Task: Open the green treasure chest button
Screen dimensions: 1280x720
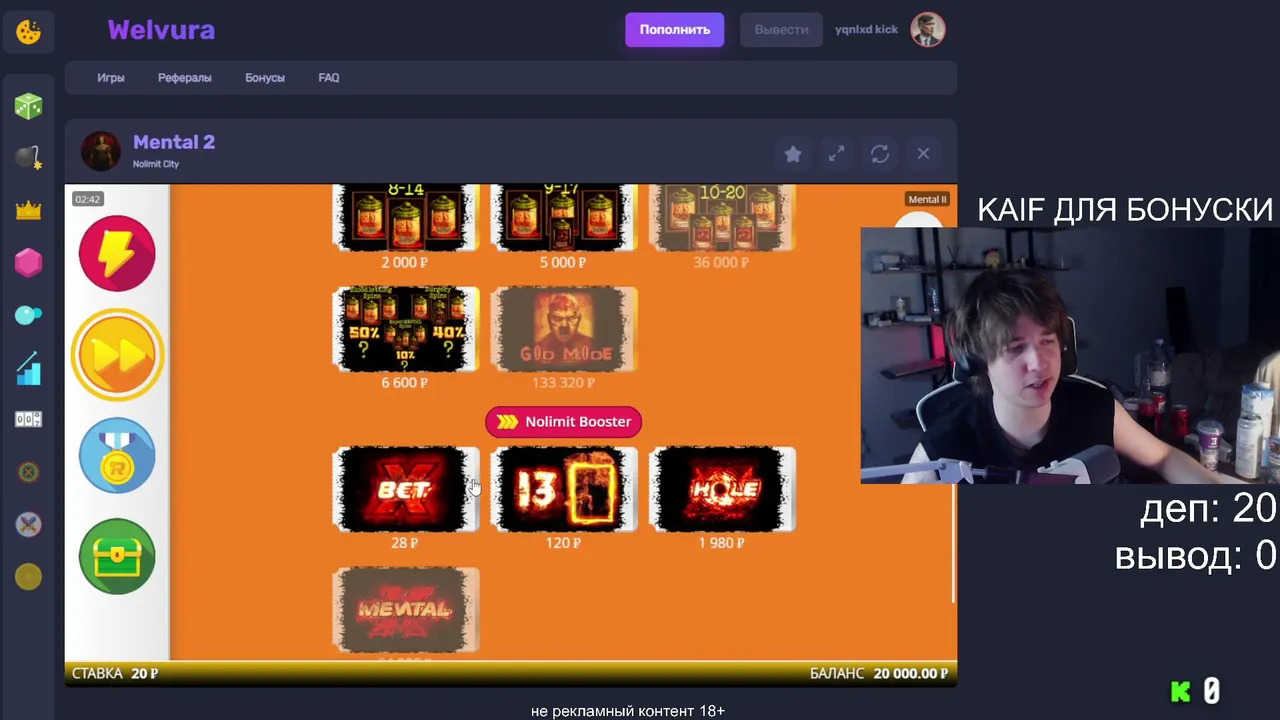Action: tap(117, 556)
